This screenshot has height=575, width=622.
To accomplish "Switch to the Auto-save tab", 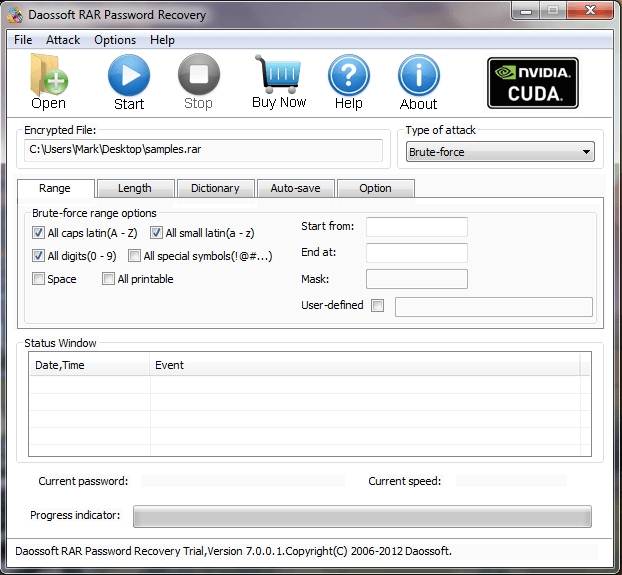I will [296, 188].
